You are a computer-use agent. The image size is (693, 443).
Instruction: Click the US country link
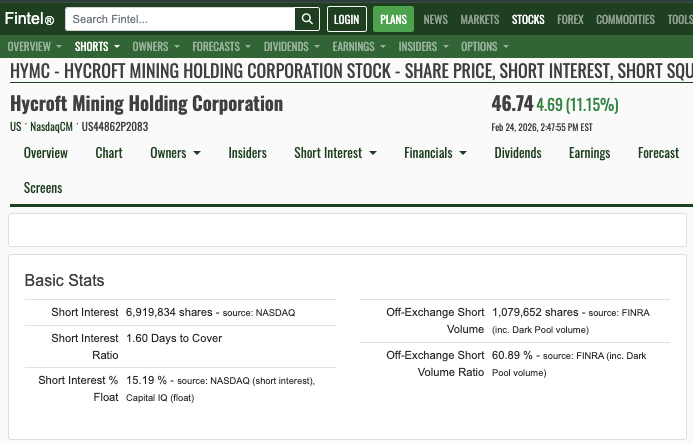tap(15, 127)
